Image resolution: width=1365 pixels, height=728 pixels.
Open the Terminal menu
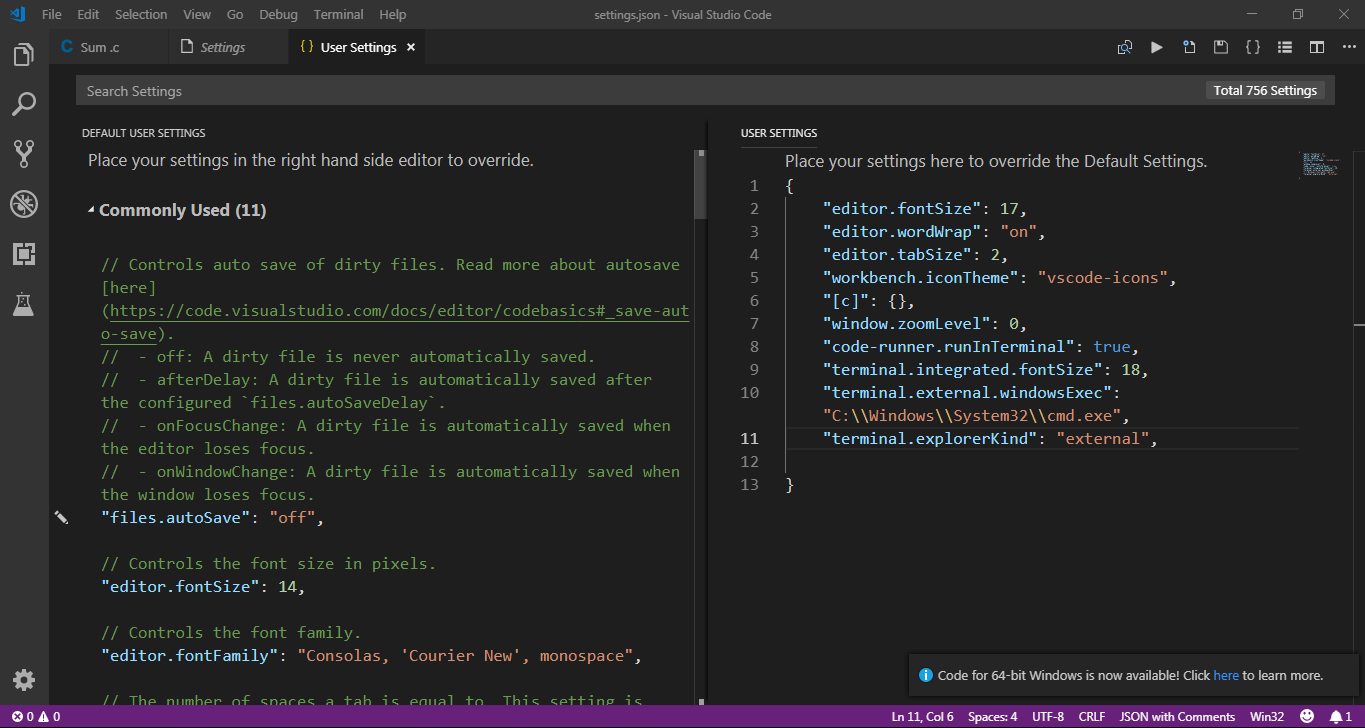point(338,14)
